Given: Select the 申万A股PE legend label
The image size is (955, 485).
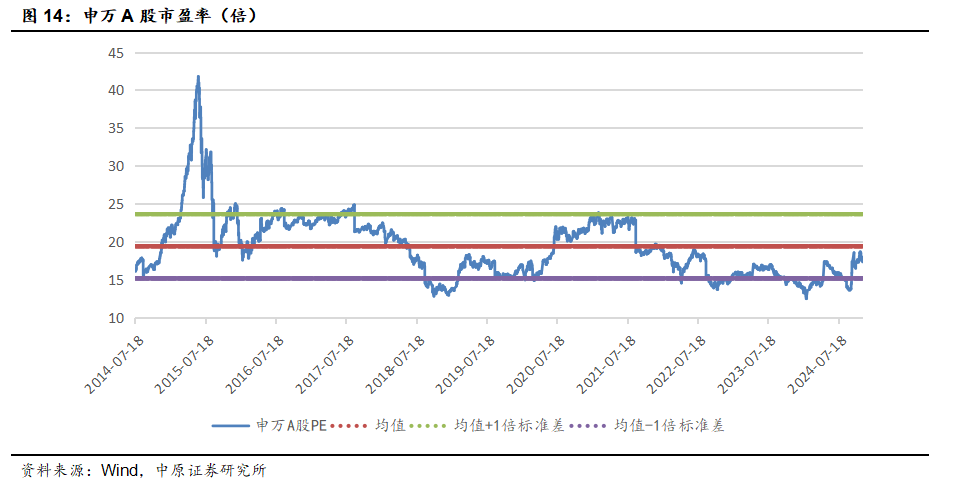Looking at the screenshot, I should pyautogui.click(x=292, y=425).
